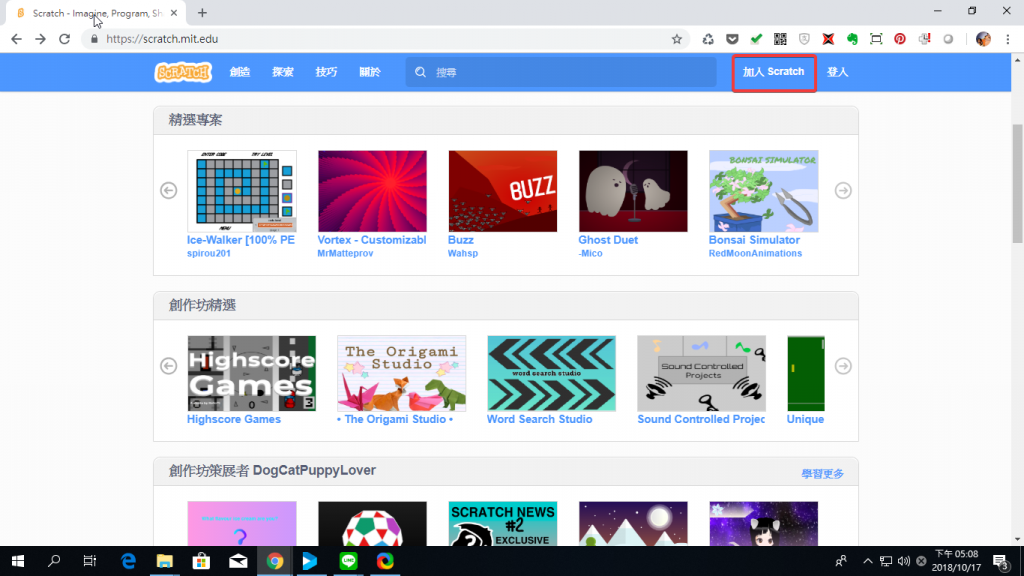Open the Chrome three-dot menu

(x=1008, y=39)
